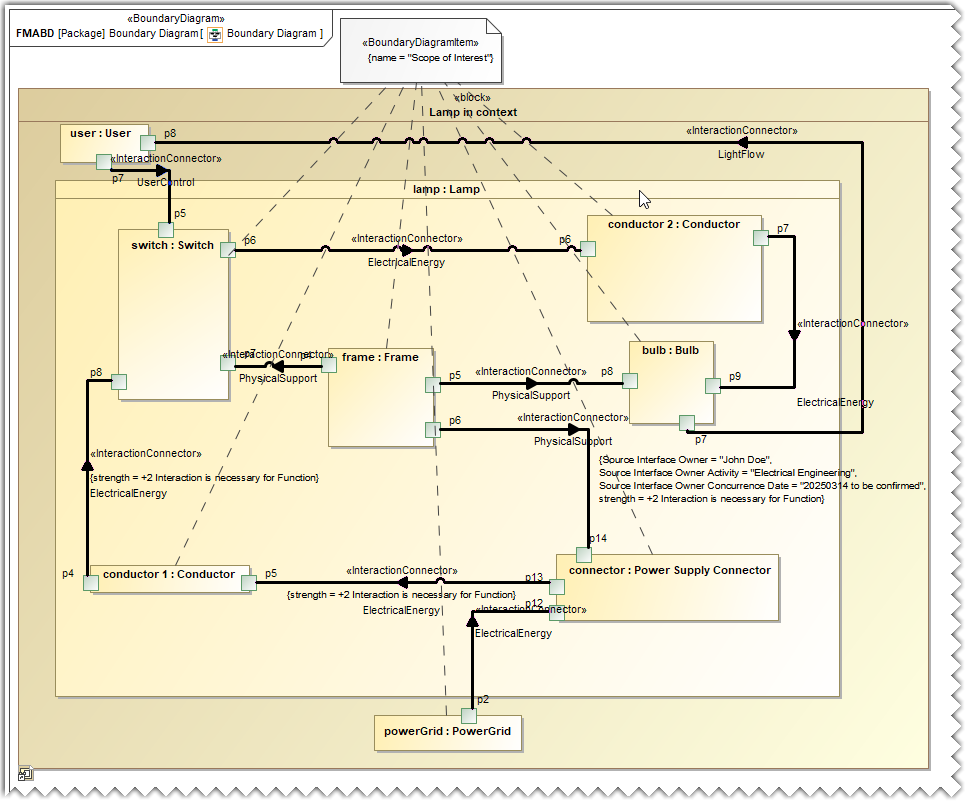
Task: Click the lamp : Lamp title bar
Action: [447, 189]
